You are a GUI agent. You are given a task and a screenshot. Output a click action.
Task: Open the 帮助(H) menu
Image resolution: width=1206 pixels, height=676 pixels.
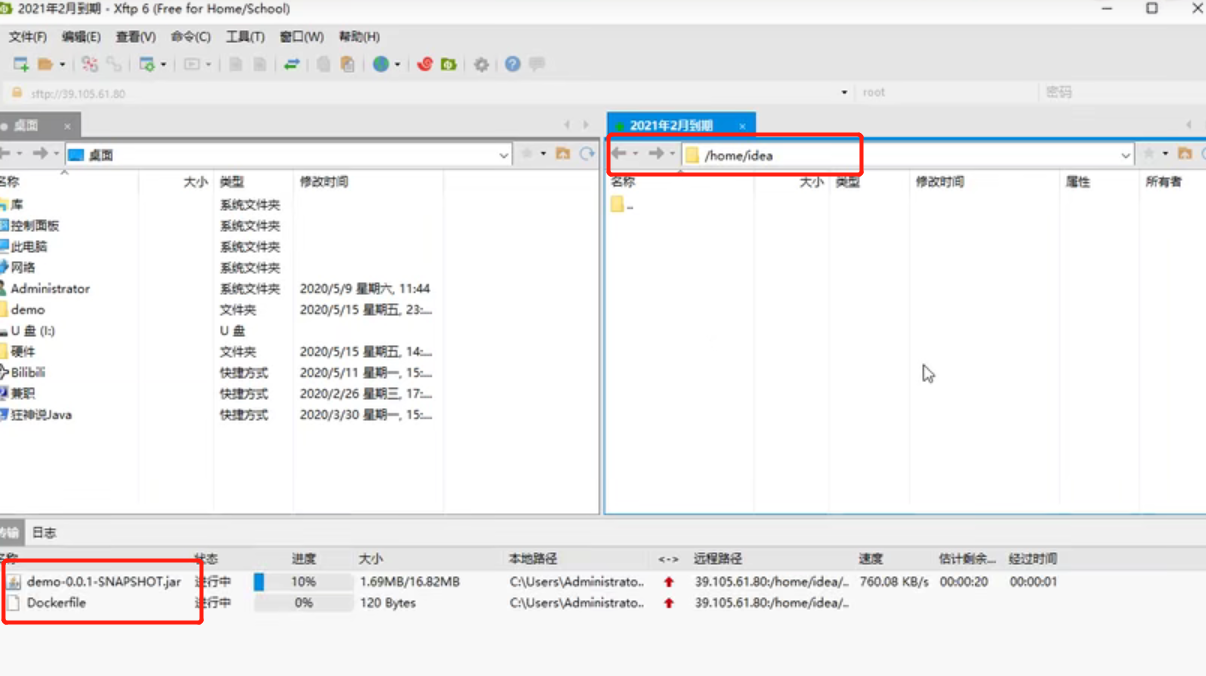coord(359,37)
